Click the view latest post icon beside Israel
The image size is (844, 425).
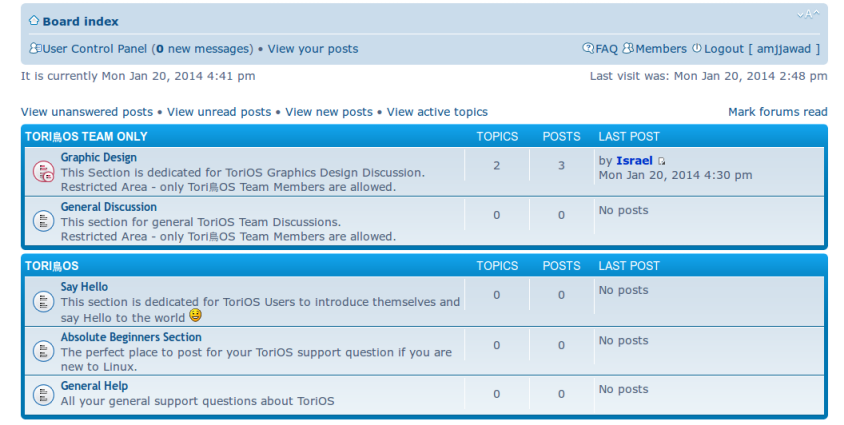[x=662, y=161]
